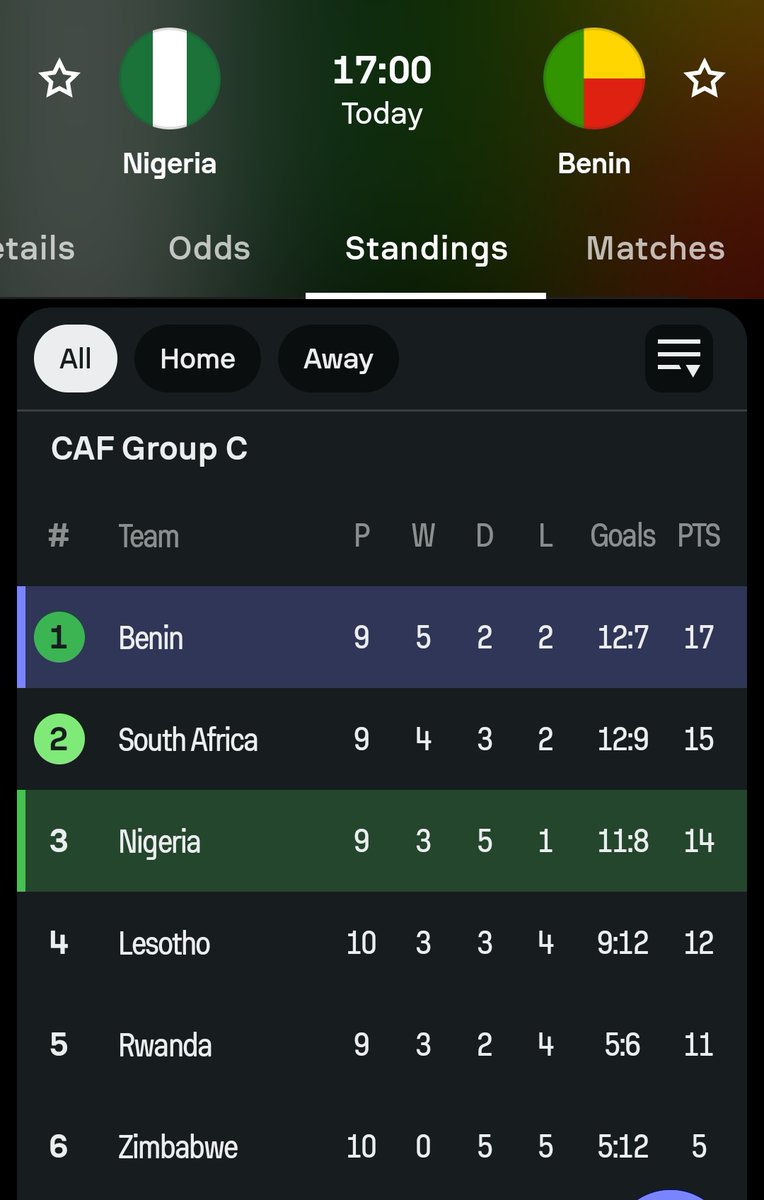Tap the Benin flag crest
Image resolution: width=764 pixels, height=1200 pixels.
pos(594,79)
